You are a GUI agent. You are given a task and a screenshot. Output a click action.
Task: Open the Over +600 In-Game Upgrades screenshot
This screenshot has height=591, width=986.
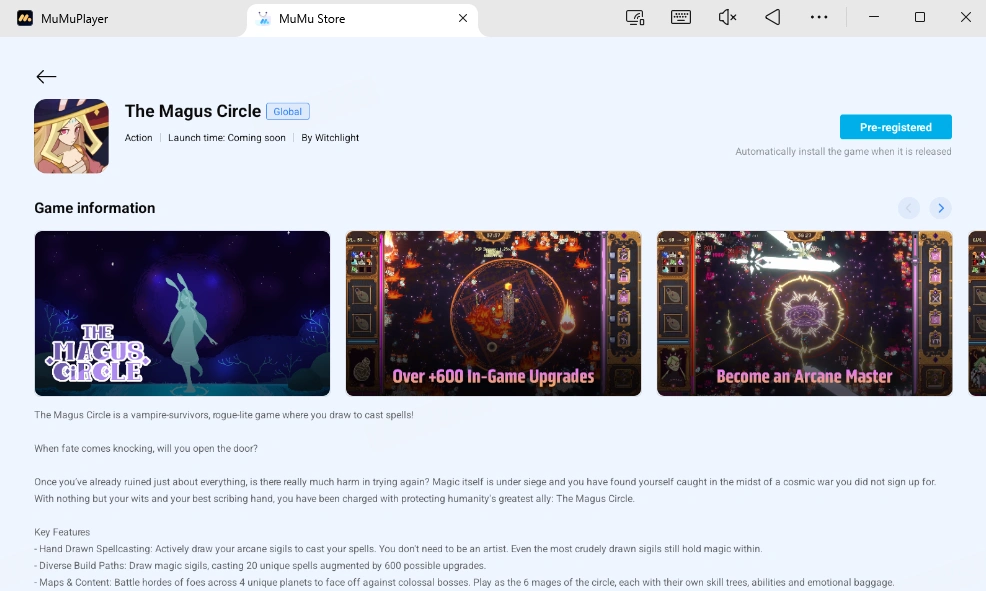tap(494, 313)
